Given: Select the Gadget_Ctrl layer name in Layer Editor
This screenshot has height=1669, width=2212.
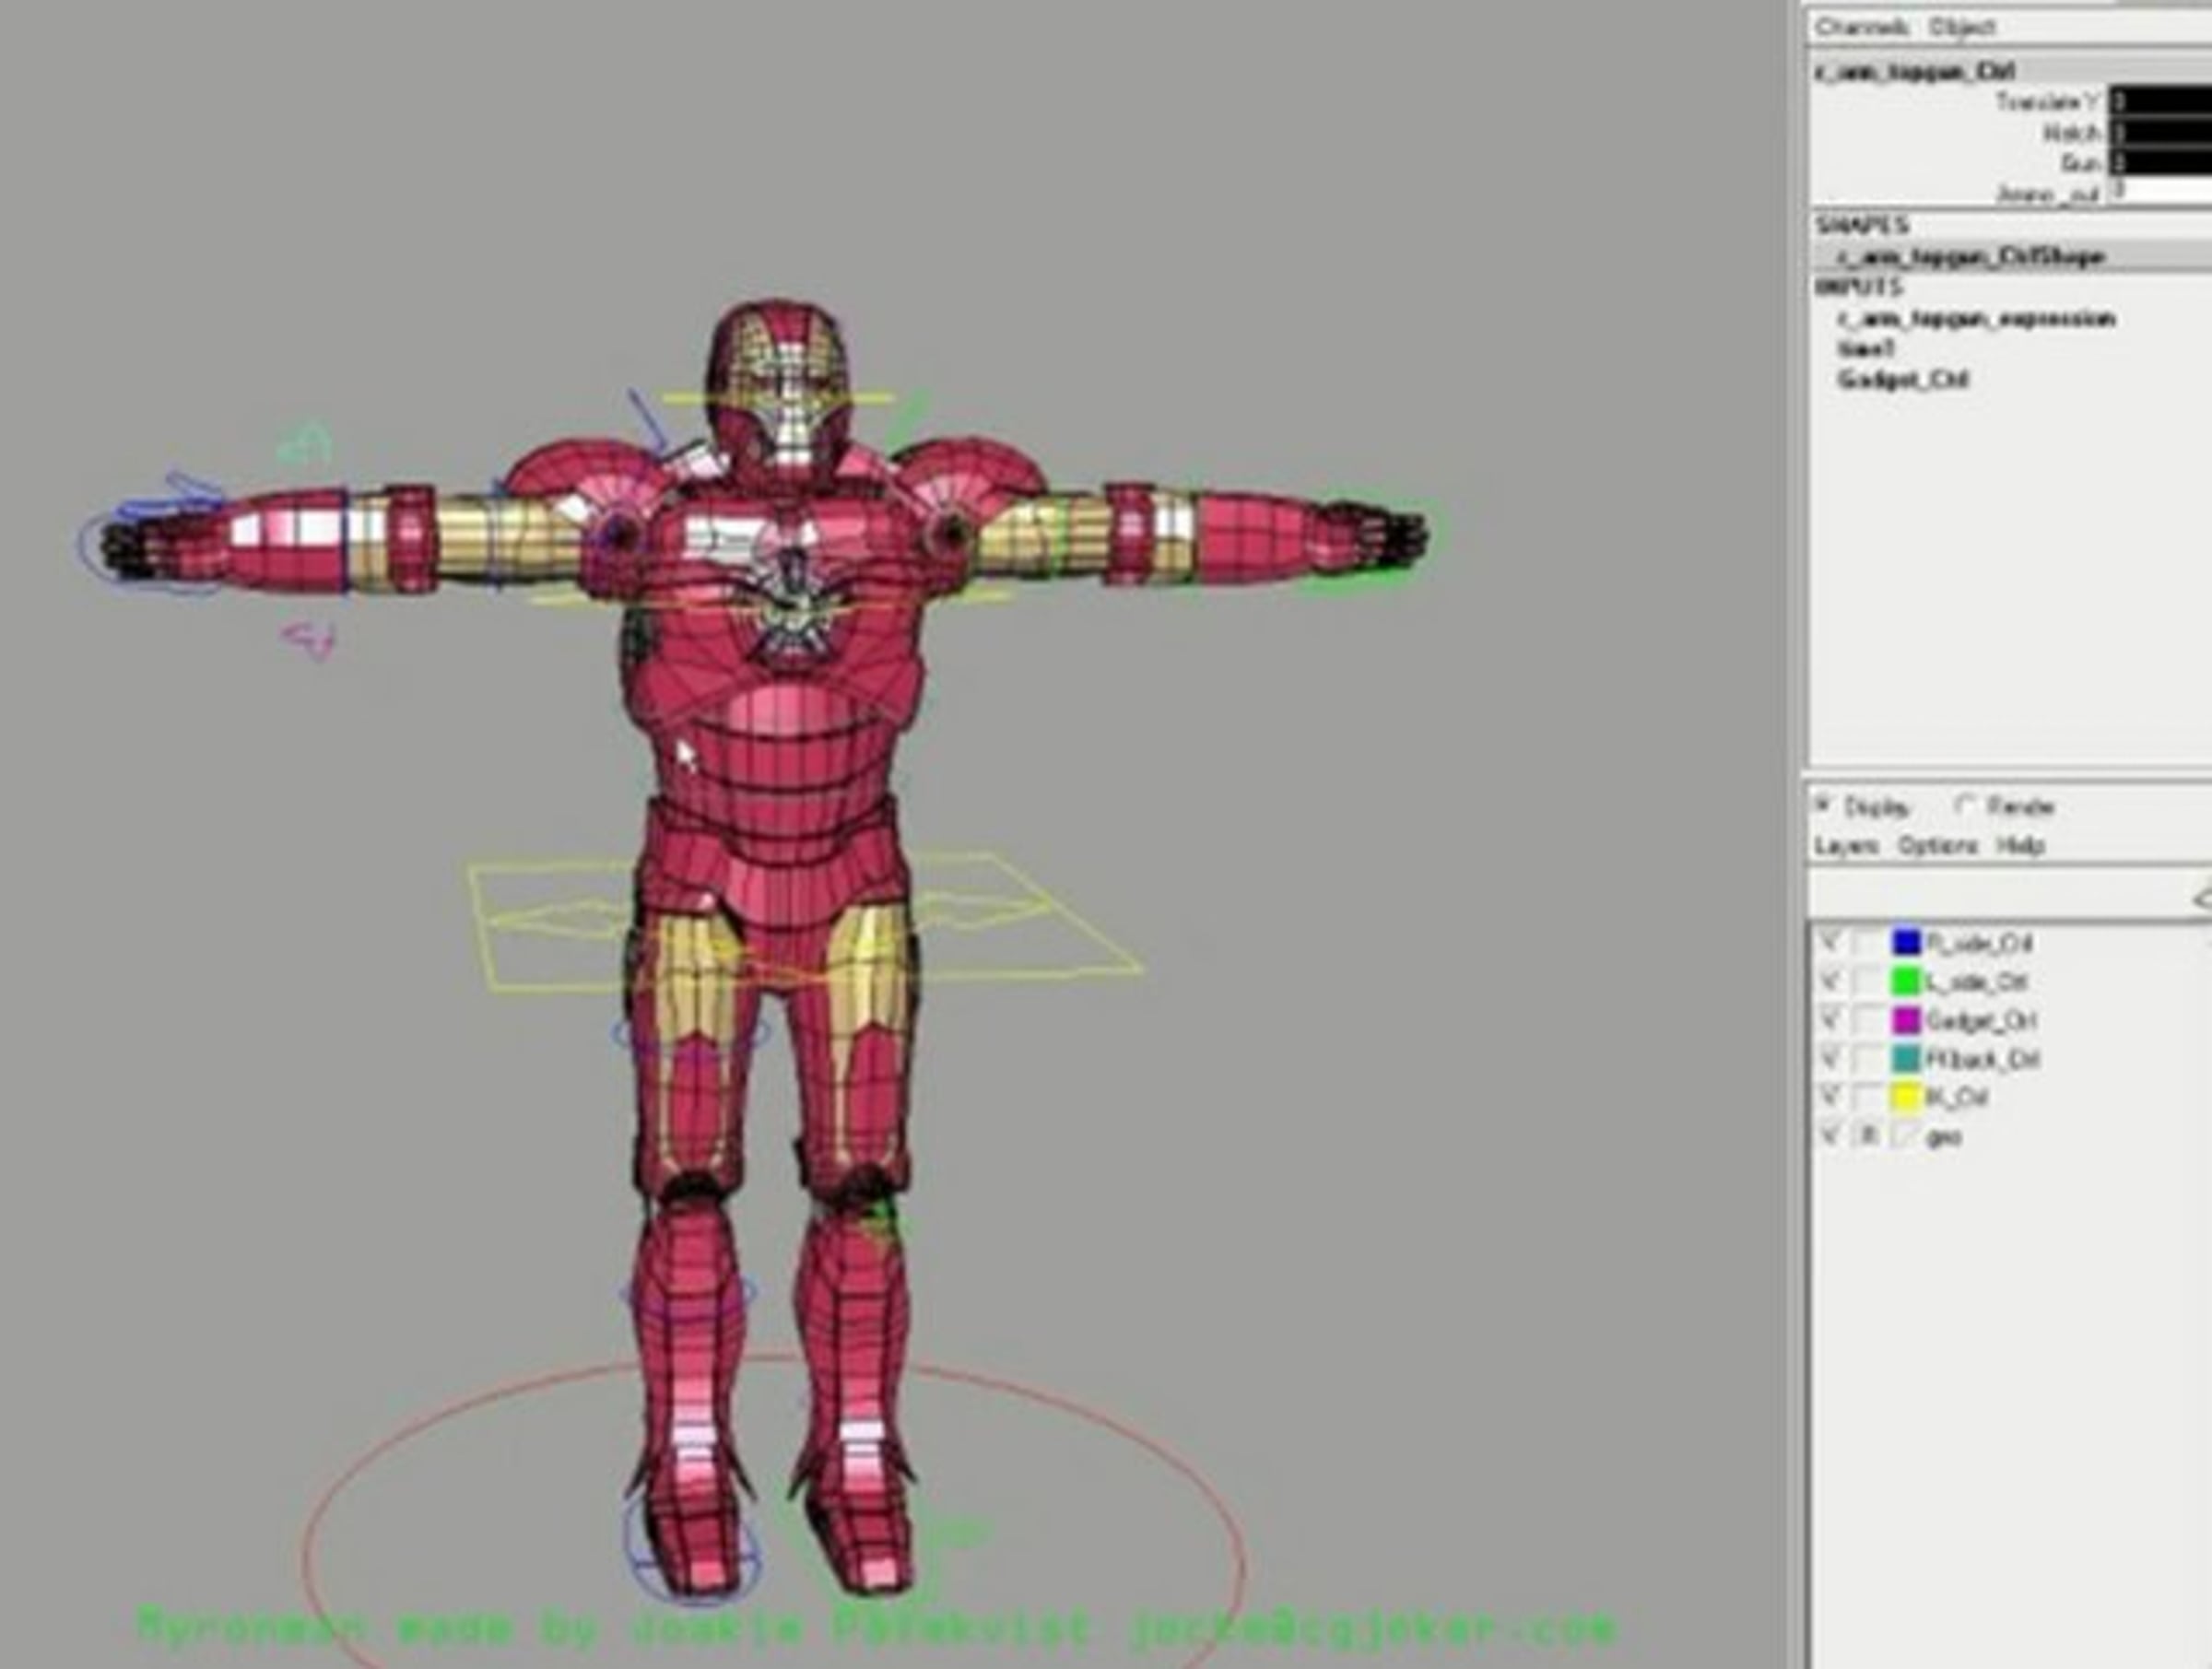Looking at the screenshot, I should coord(1981,1020).
